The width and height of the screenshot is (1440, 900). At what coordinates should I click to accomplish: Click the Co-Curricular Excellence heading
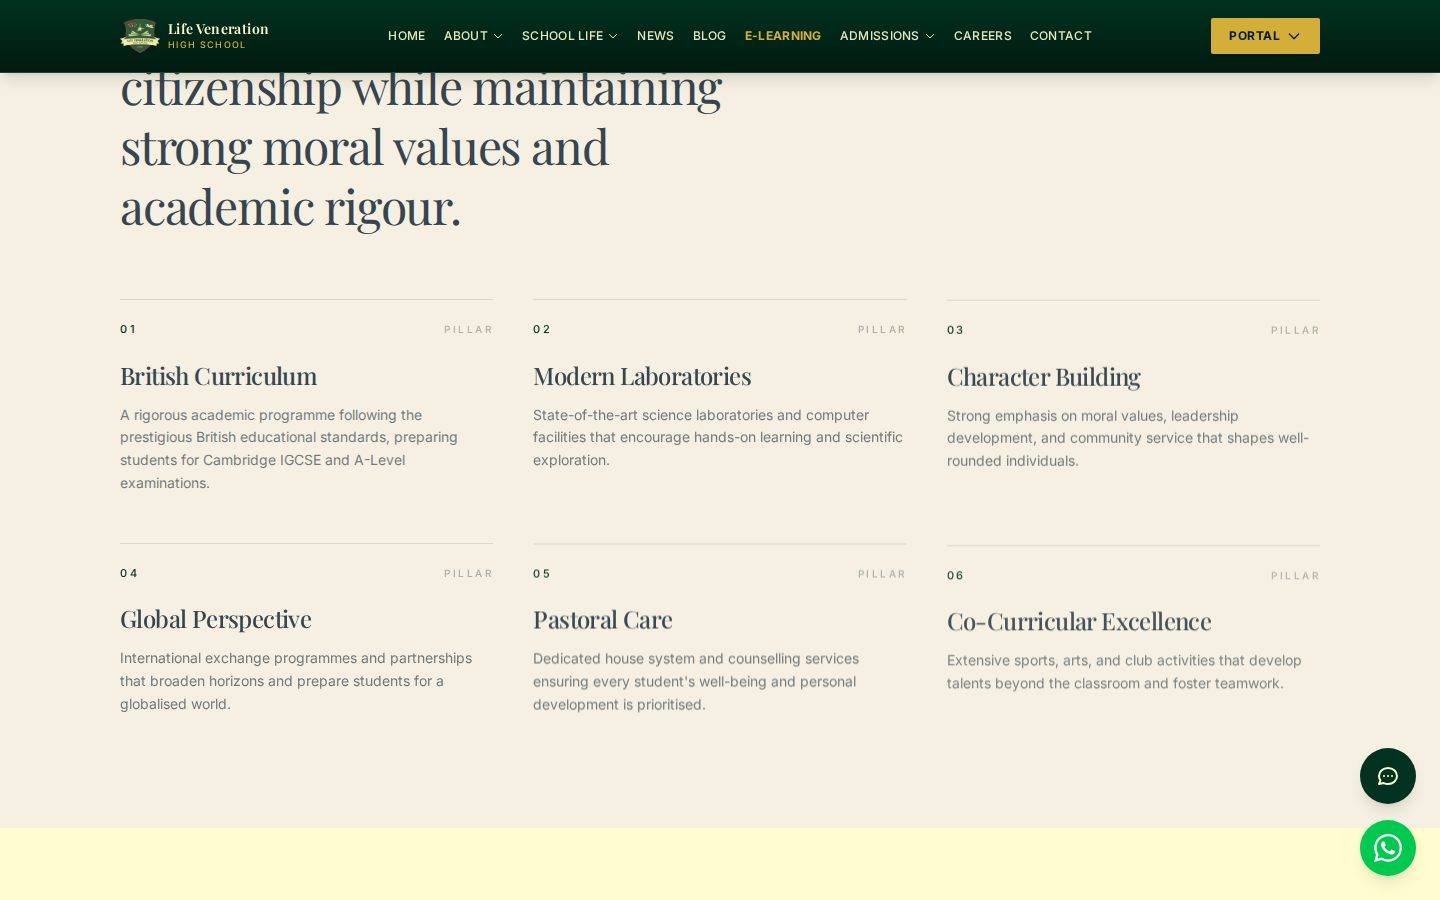(1079, 621)
